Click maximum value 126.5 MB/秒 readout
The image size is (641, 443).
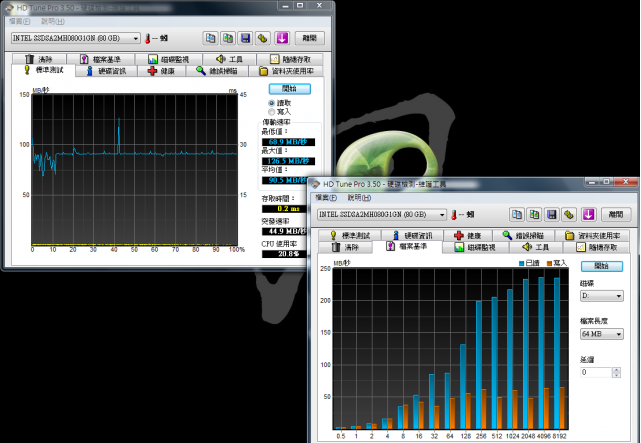click(288, 161)
